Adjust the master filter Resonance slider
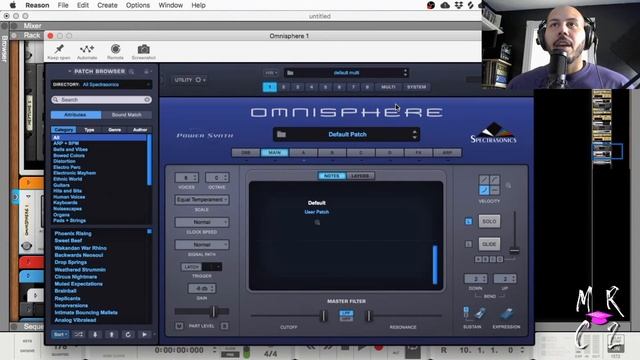Screen dimensions: 640x360 coord(369,316)
